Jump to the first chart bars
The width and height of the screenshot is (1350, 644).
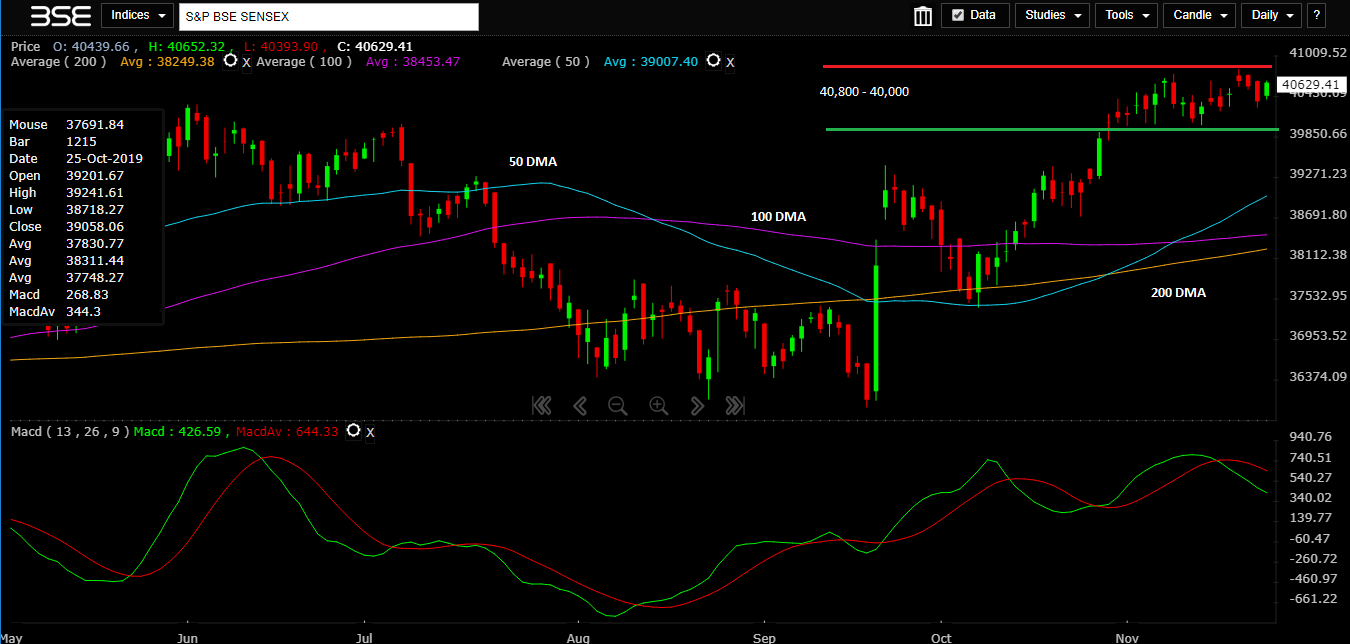[x=541, y=405]
